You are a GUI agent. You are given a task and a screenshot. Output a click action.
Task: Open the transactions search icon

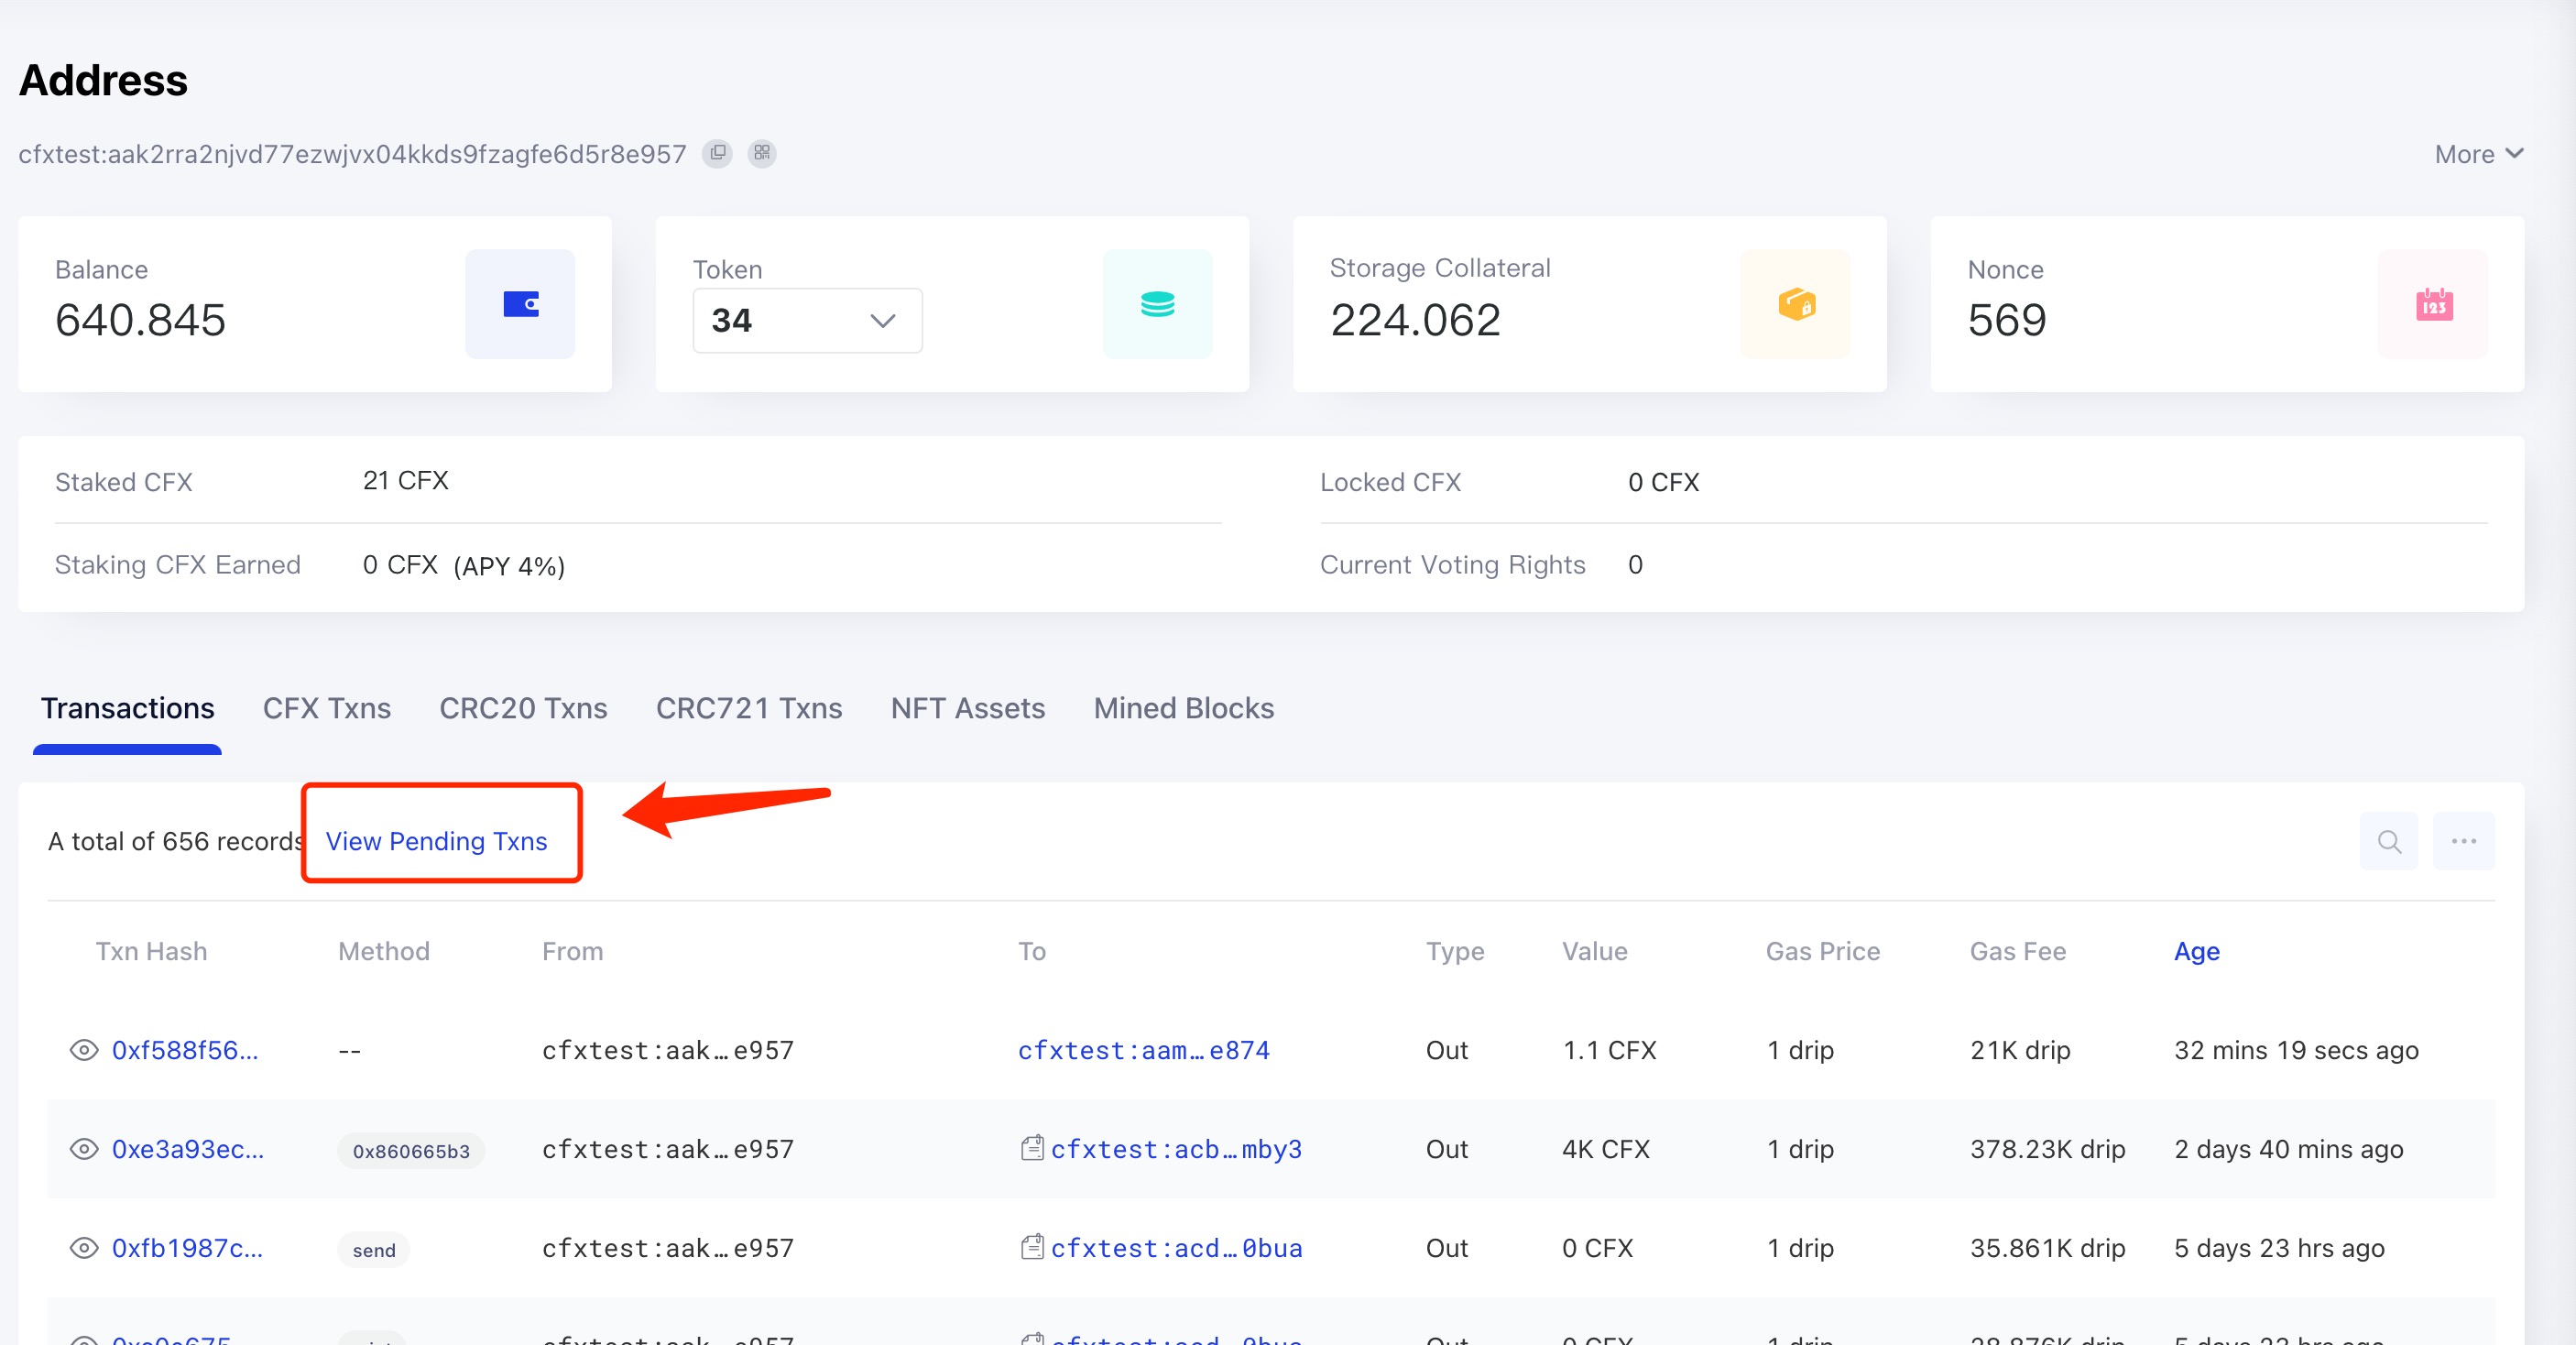click(x=2389, y=841)
